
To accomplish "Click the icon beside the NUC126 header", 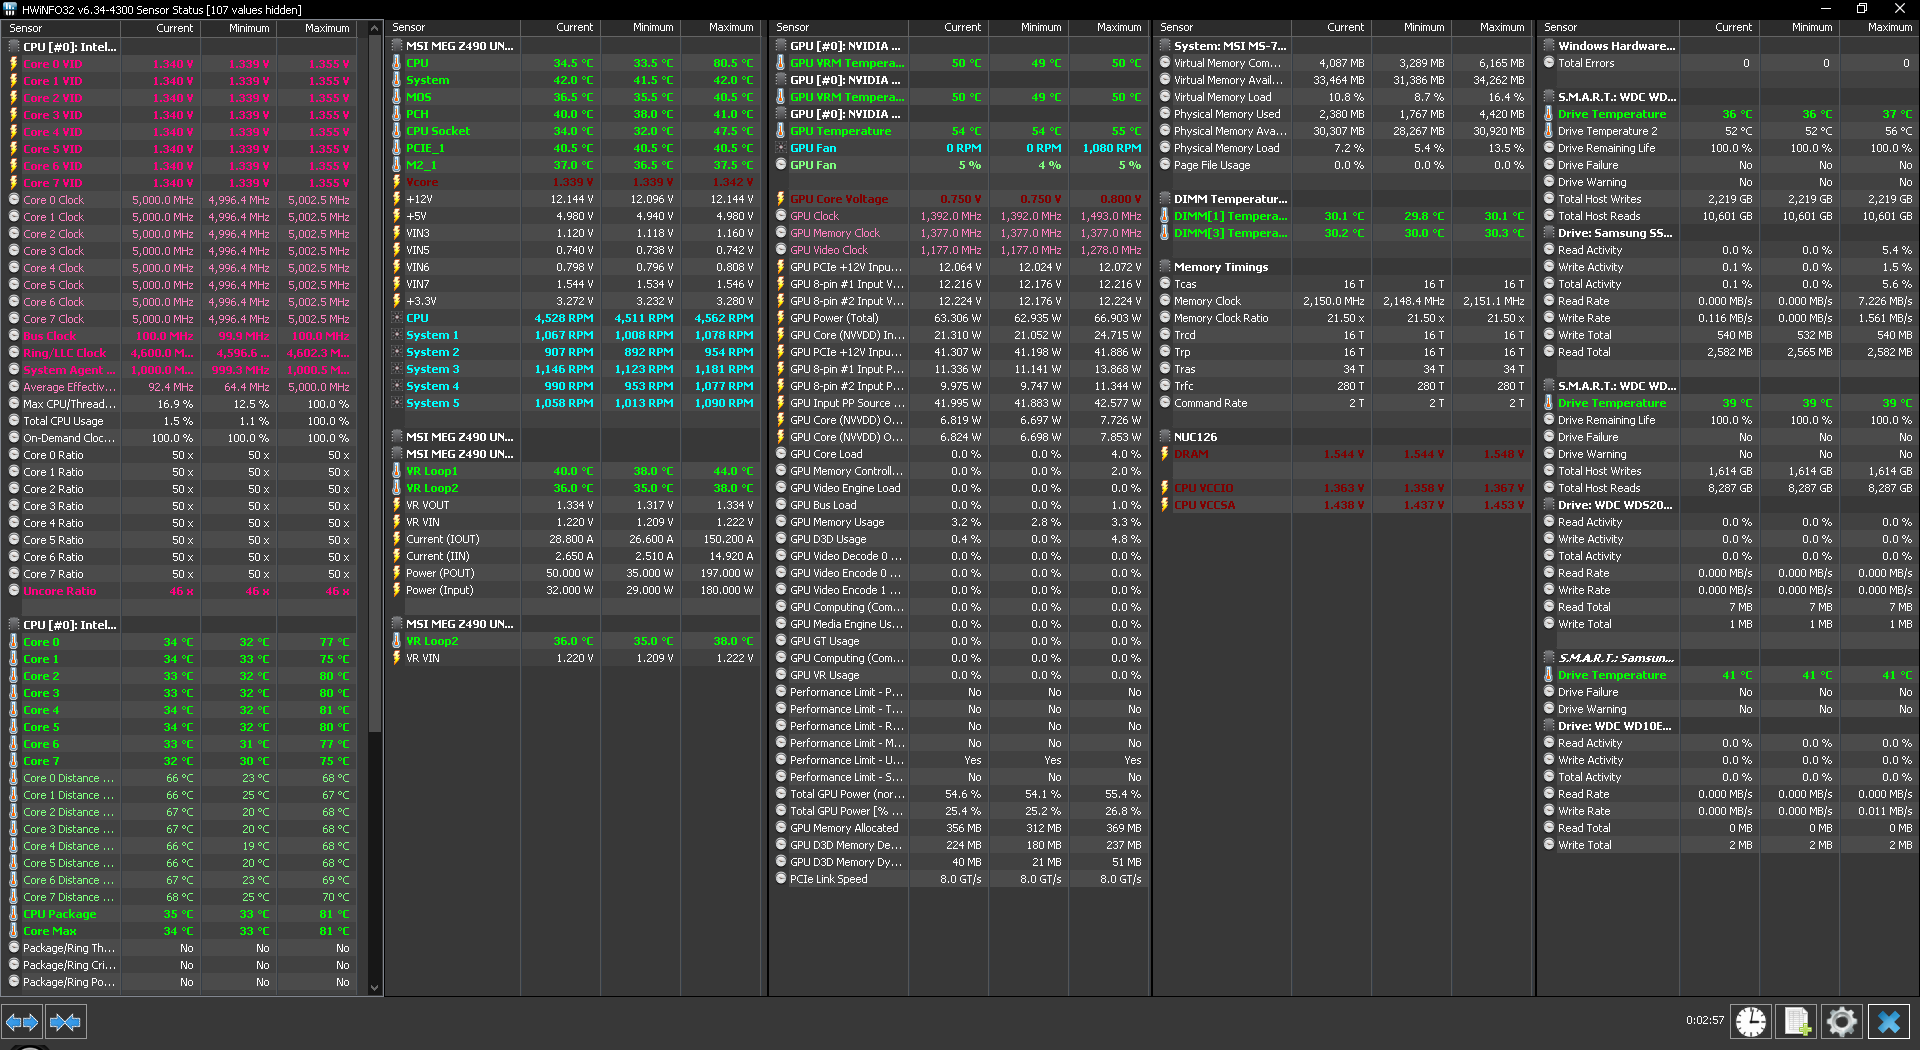I will coord(1165,437).
